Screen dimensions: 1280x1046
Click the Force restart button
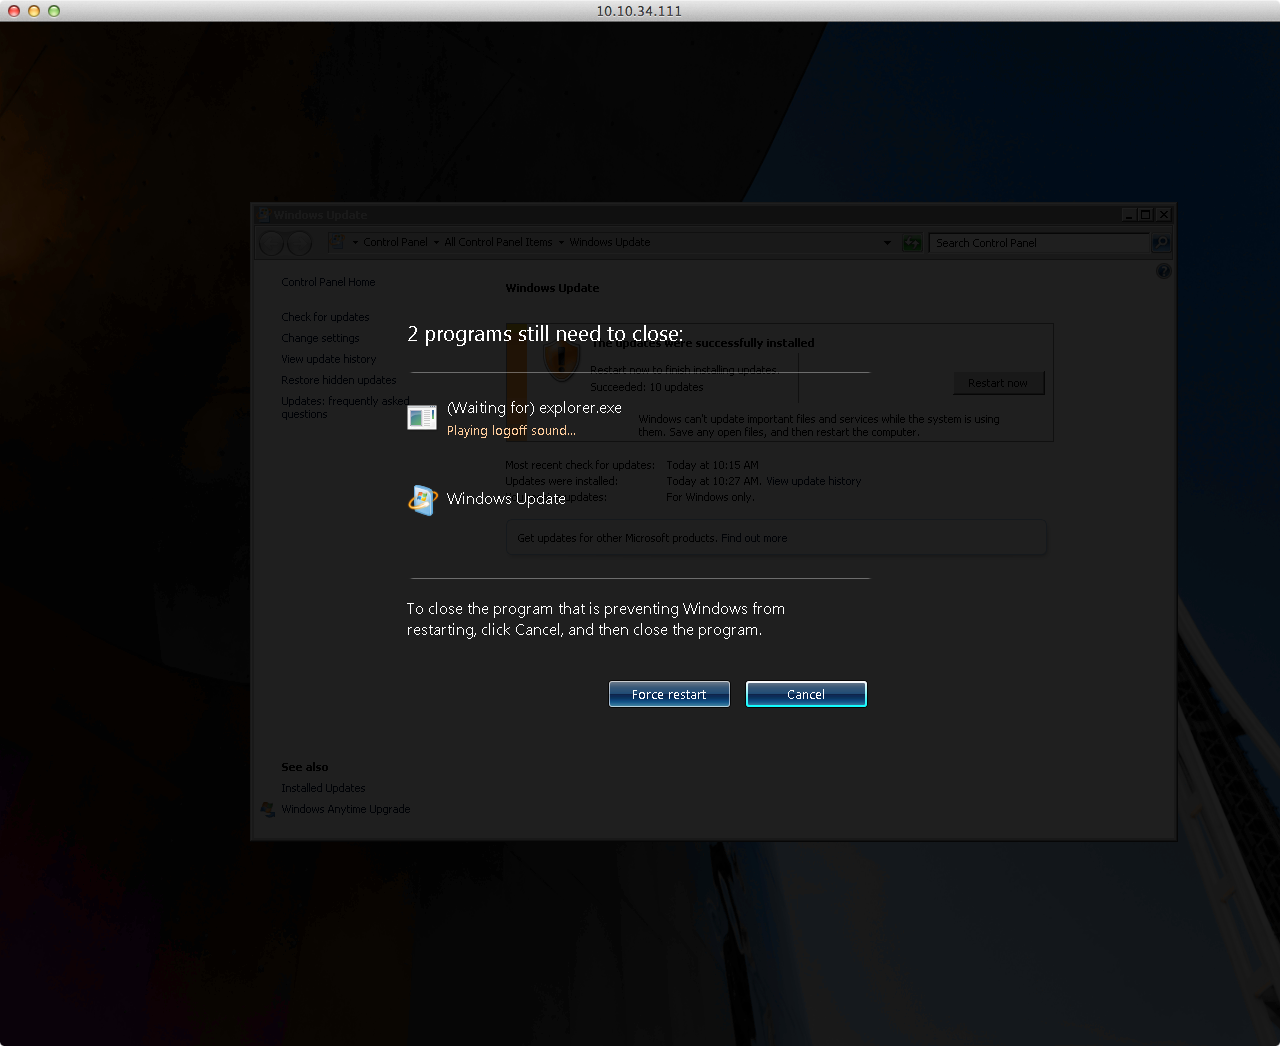(669, 694)
